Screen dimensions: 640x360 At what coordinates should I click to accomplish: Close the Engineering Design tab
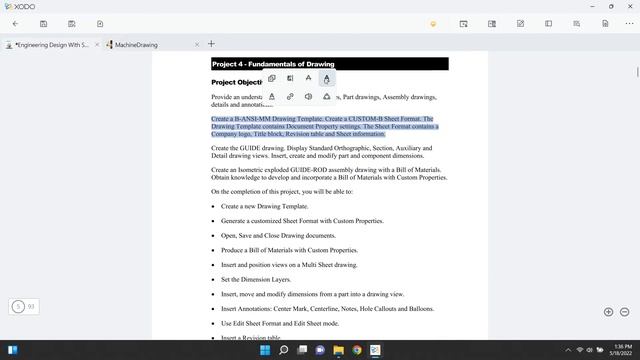[97, 45]
